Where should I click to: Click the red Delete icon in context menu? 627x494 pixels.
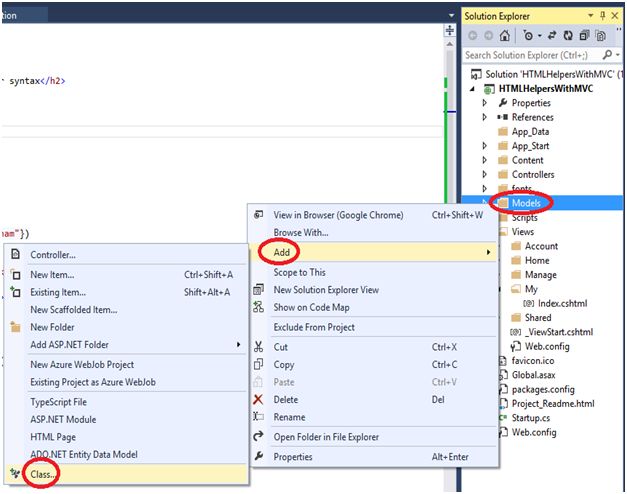258,399
